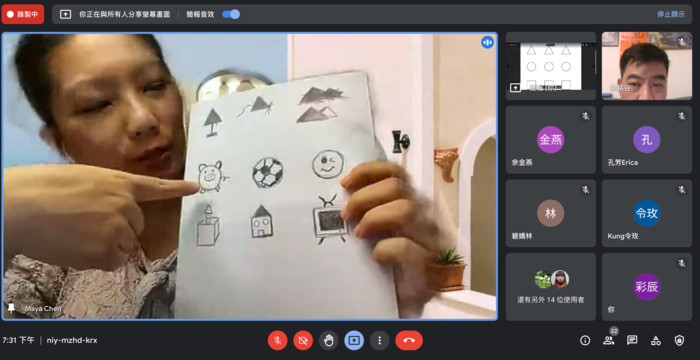
Task: Select the 孔芳Erica participant tile
Action: [x=646, y=139]
